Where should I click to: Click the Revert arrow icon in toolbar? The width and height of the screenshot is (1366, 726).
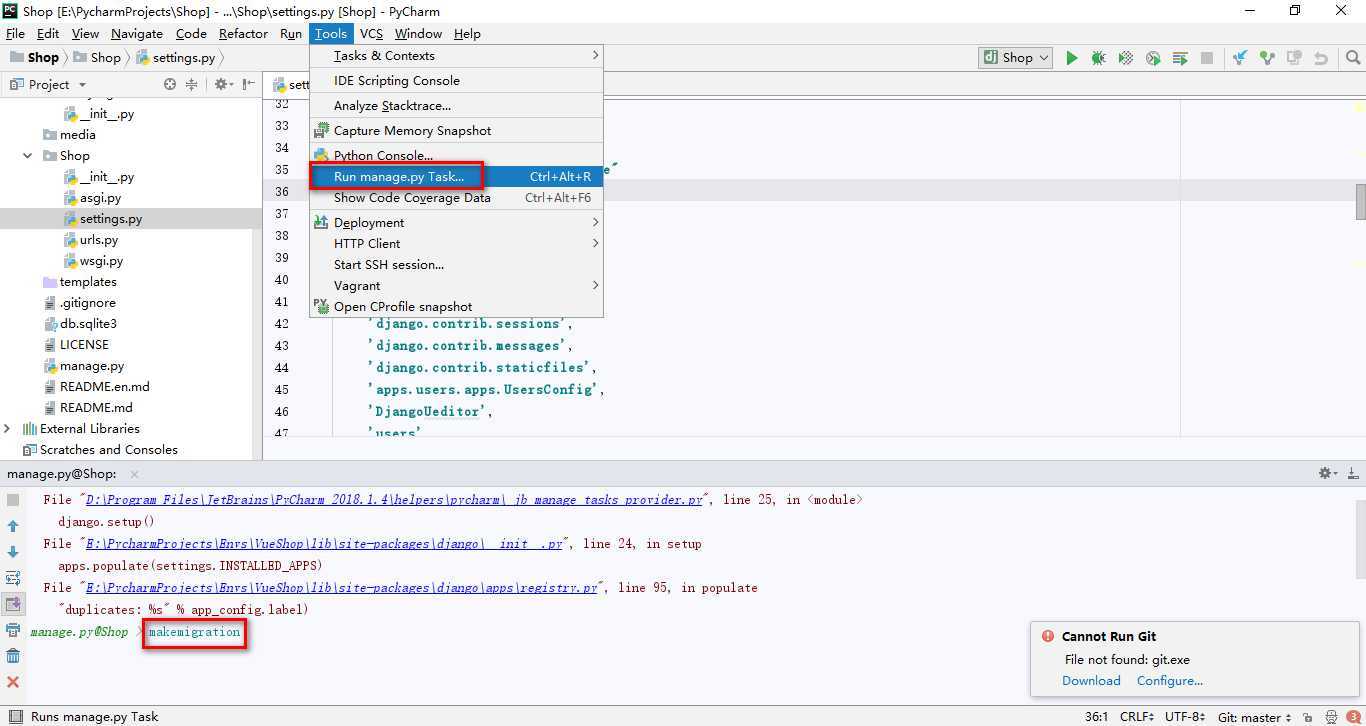tap(1321, 58)
